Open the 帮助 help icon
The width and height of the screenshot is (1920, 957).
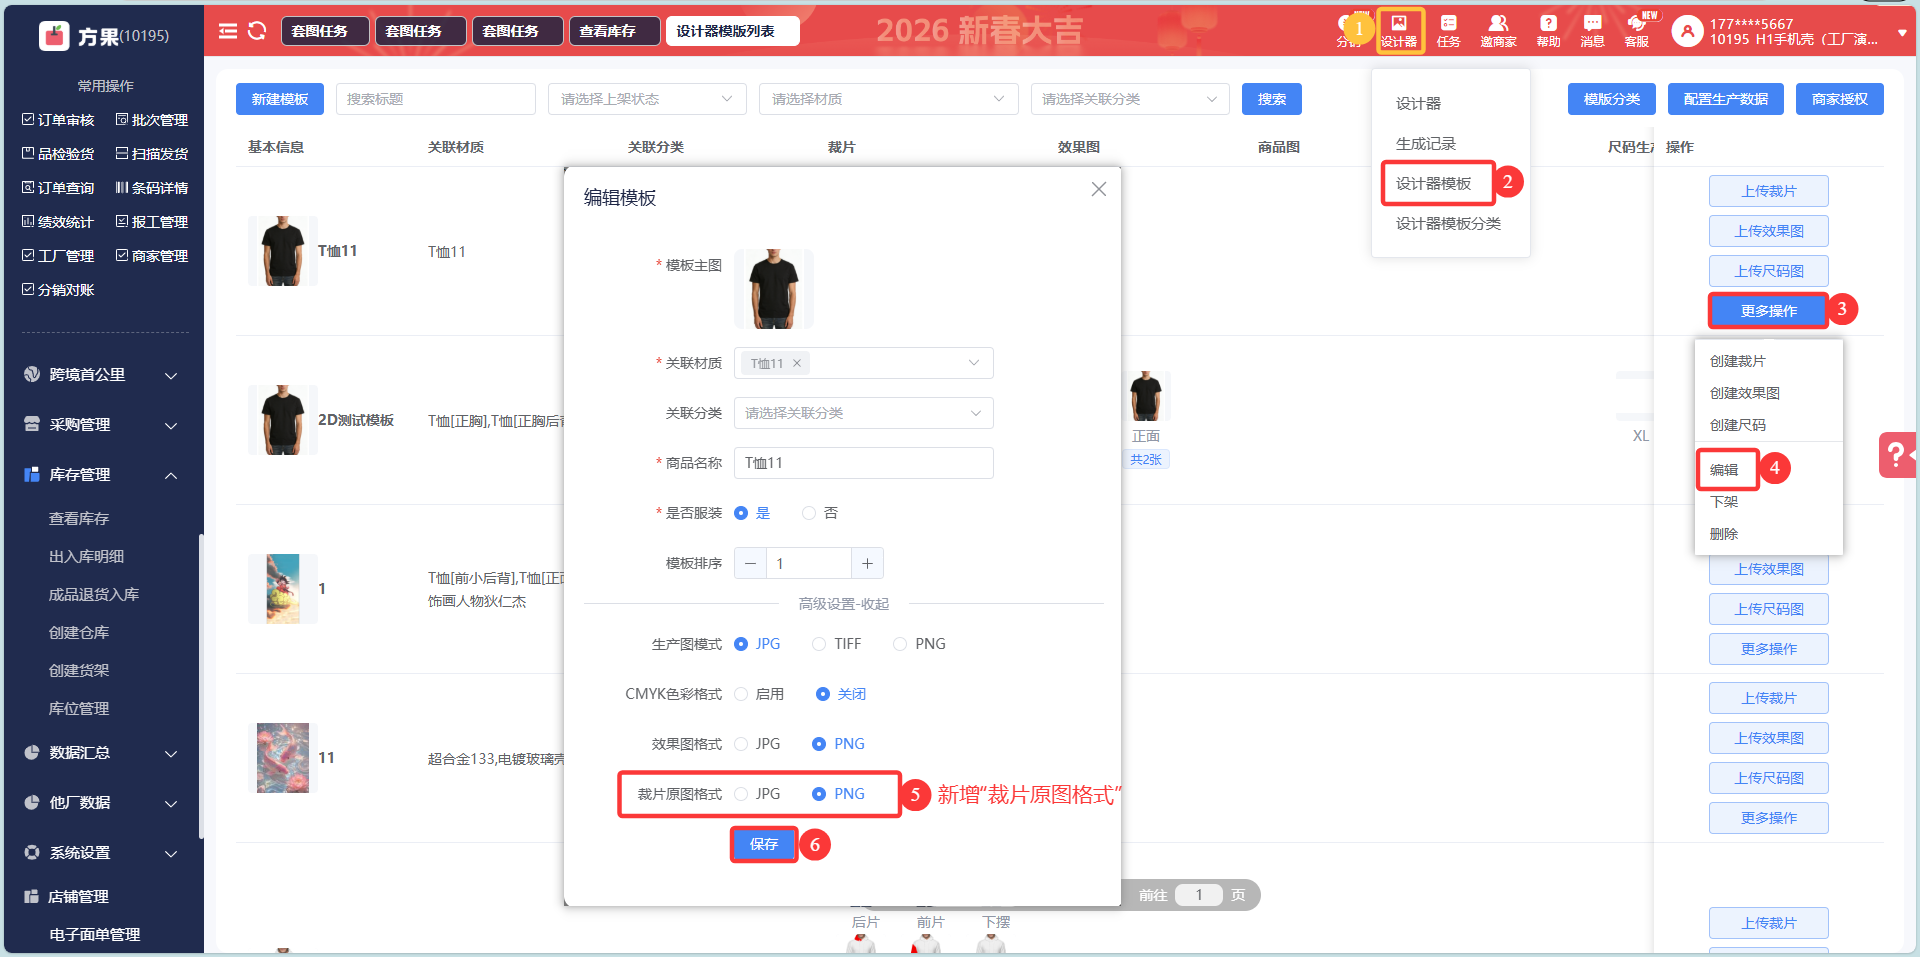point(1548,30)
